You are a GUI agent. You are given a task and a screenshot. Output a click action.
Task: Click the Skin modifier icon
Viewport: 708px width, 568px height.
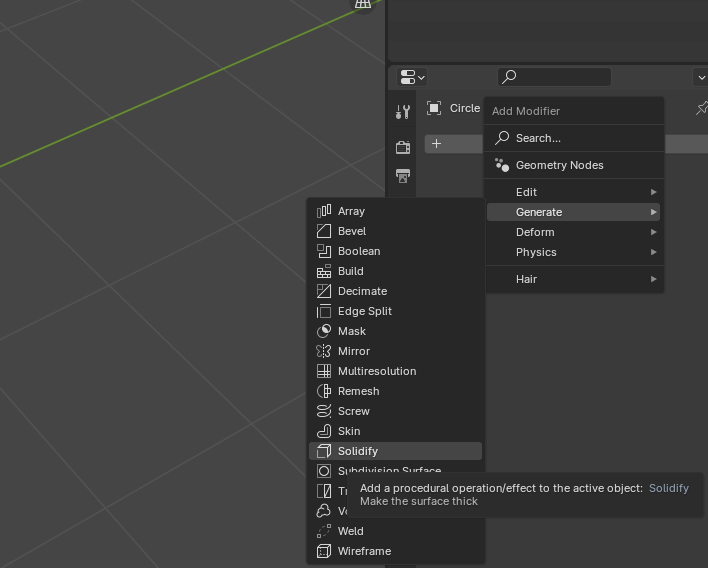click(324, 431)
